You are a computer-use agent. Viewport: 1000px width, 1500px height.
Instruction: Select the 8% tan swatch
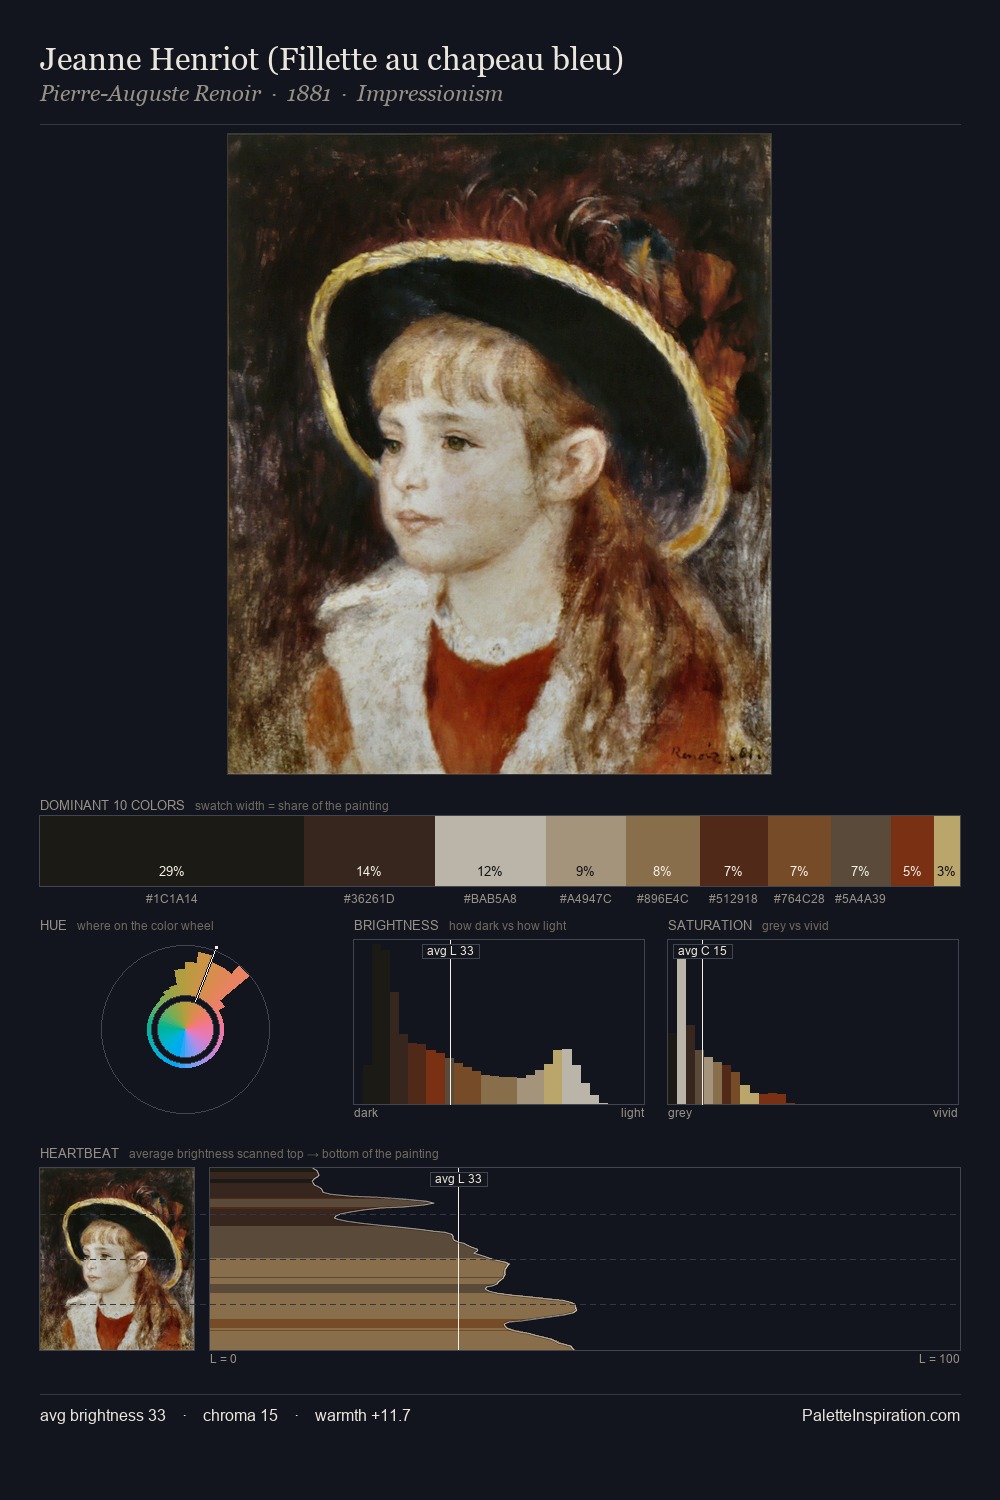coord(663,851)
